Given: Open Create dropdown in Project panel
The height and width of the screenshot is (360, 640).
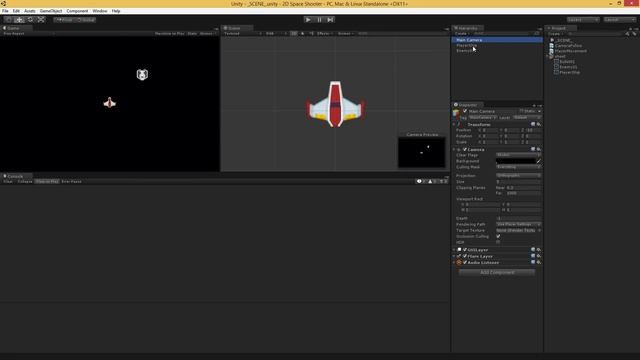Looking at the screenshot, I should [x=555, y=33].
